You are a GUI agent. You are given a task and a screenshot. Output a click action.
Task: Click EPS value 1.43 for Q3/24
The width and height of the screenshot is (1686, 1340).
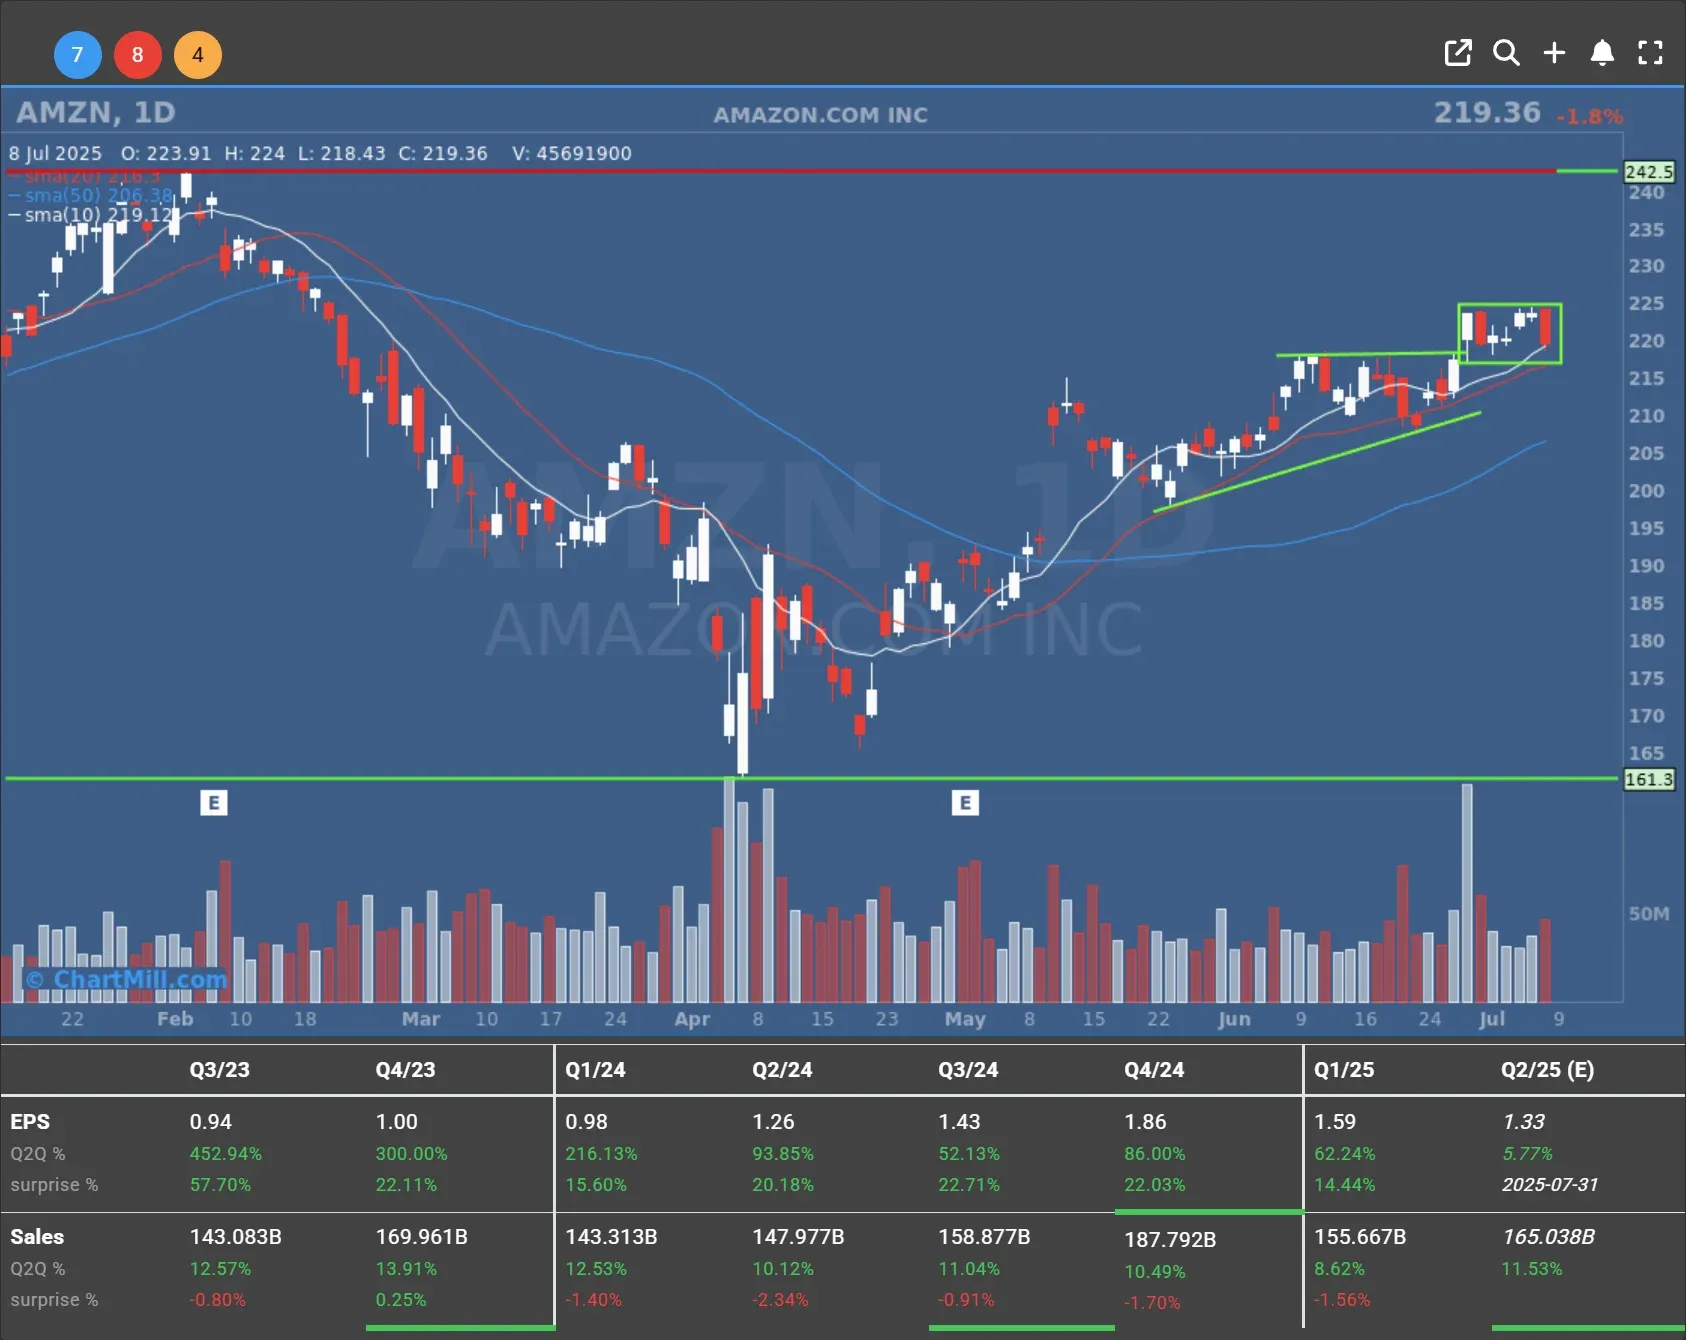click(x=960, y=1122)
